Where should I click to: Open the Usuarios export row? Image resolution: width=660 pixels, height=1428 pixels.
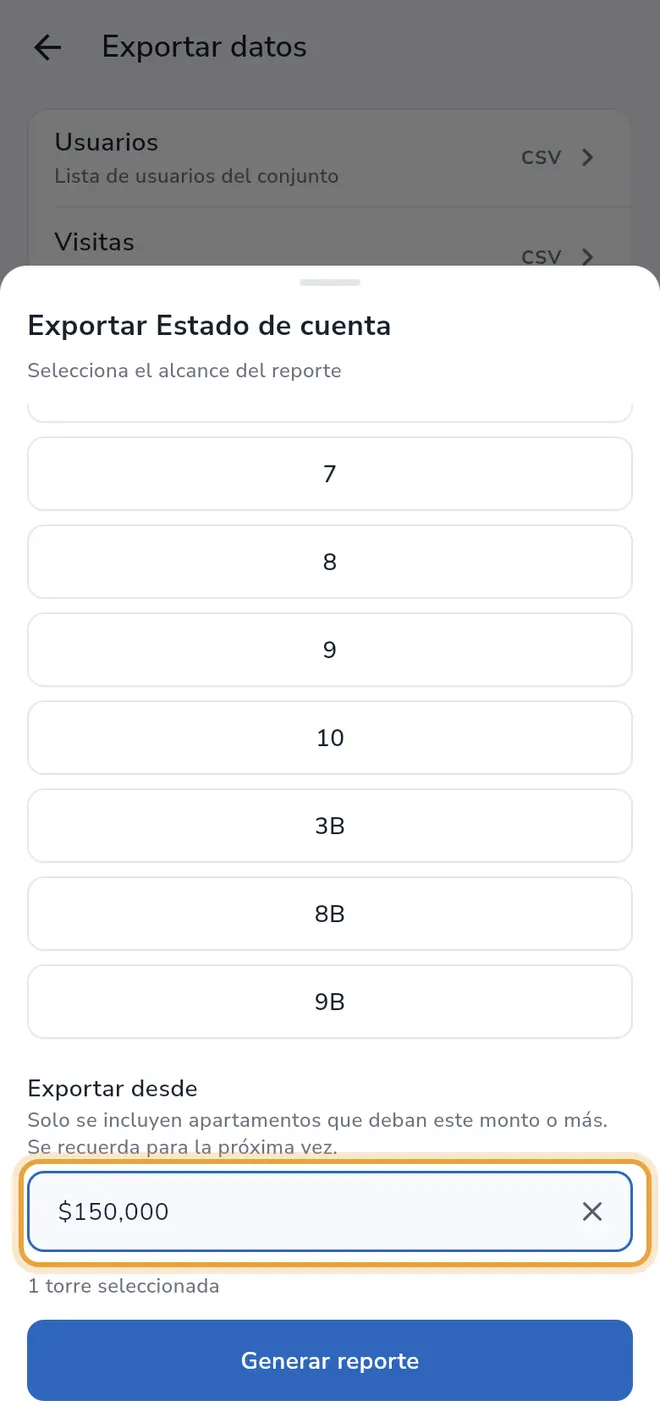click(330, 158)
